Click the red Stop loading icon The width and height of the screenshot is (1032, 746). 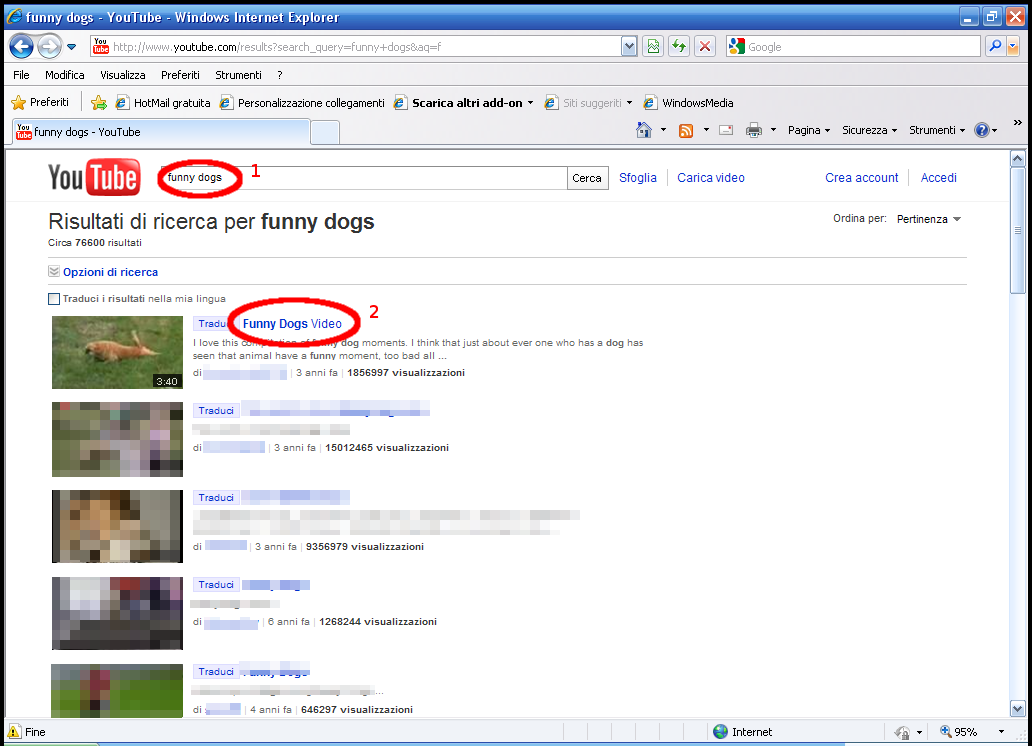[x=705, y=47]
